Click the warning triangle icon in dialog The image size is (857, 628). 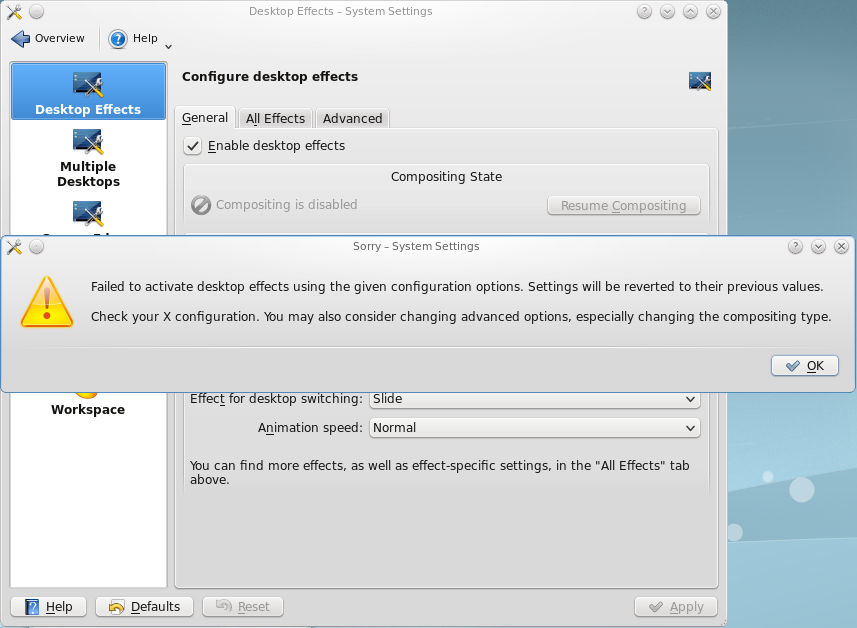47,301
